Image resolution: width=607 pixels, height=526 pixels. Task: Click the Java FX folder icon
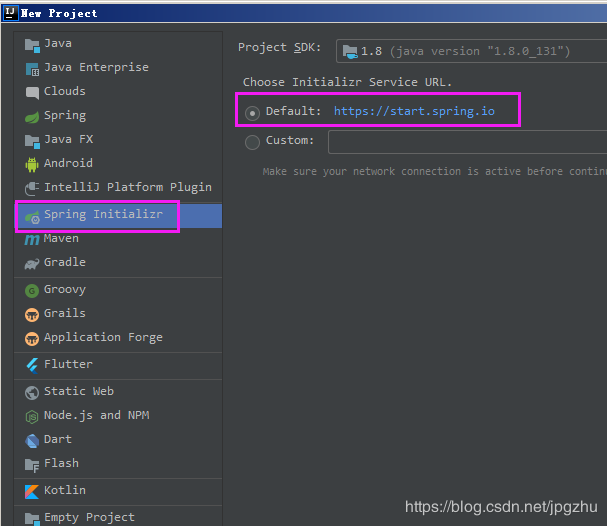(x=32, y=141)
